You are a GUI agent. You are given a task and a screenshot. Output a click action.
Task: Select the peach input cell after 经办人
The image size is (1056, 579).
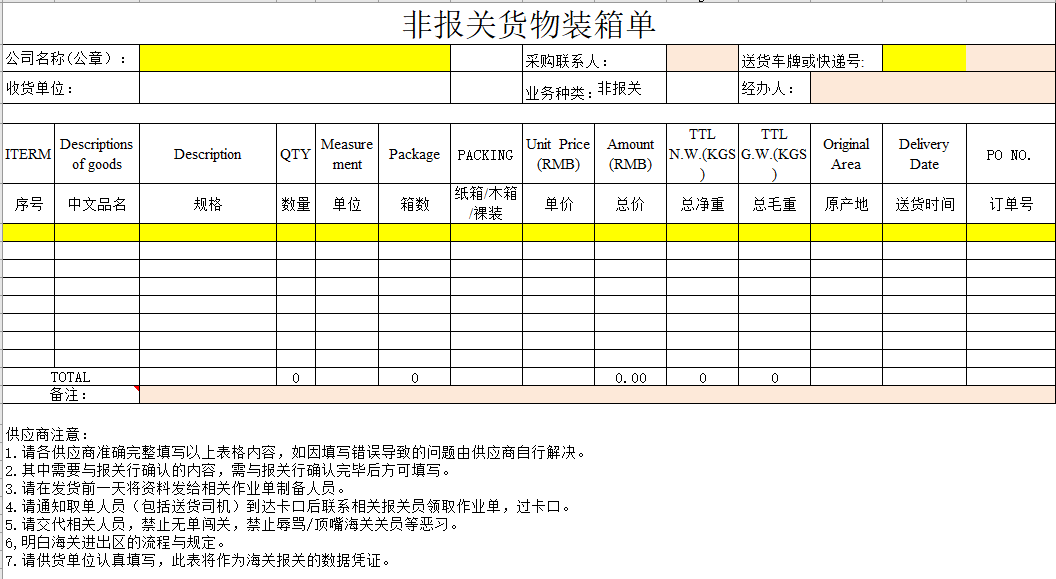coord(932,89)
